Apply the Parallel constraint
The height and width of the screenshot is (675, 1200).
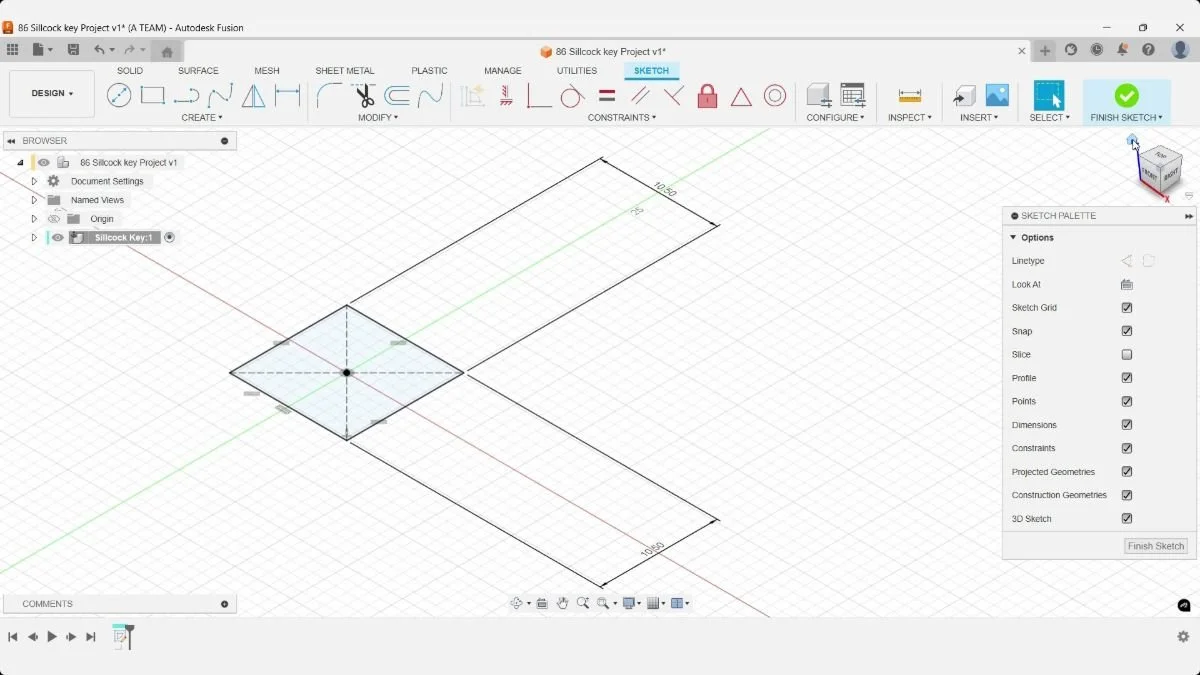pos(640,96)
